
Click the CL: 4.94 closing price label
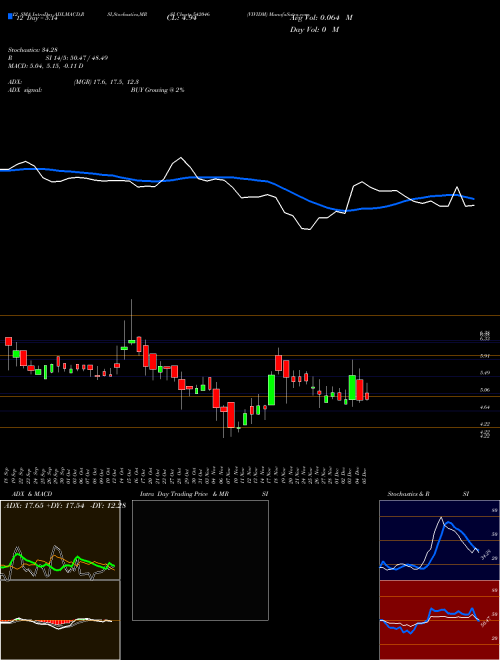(x=182, y=18)
